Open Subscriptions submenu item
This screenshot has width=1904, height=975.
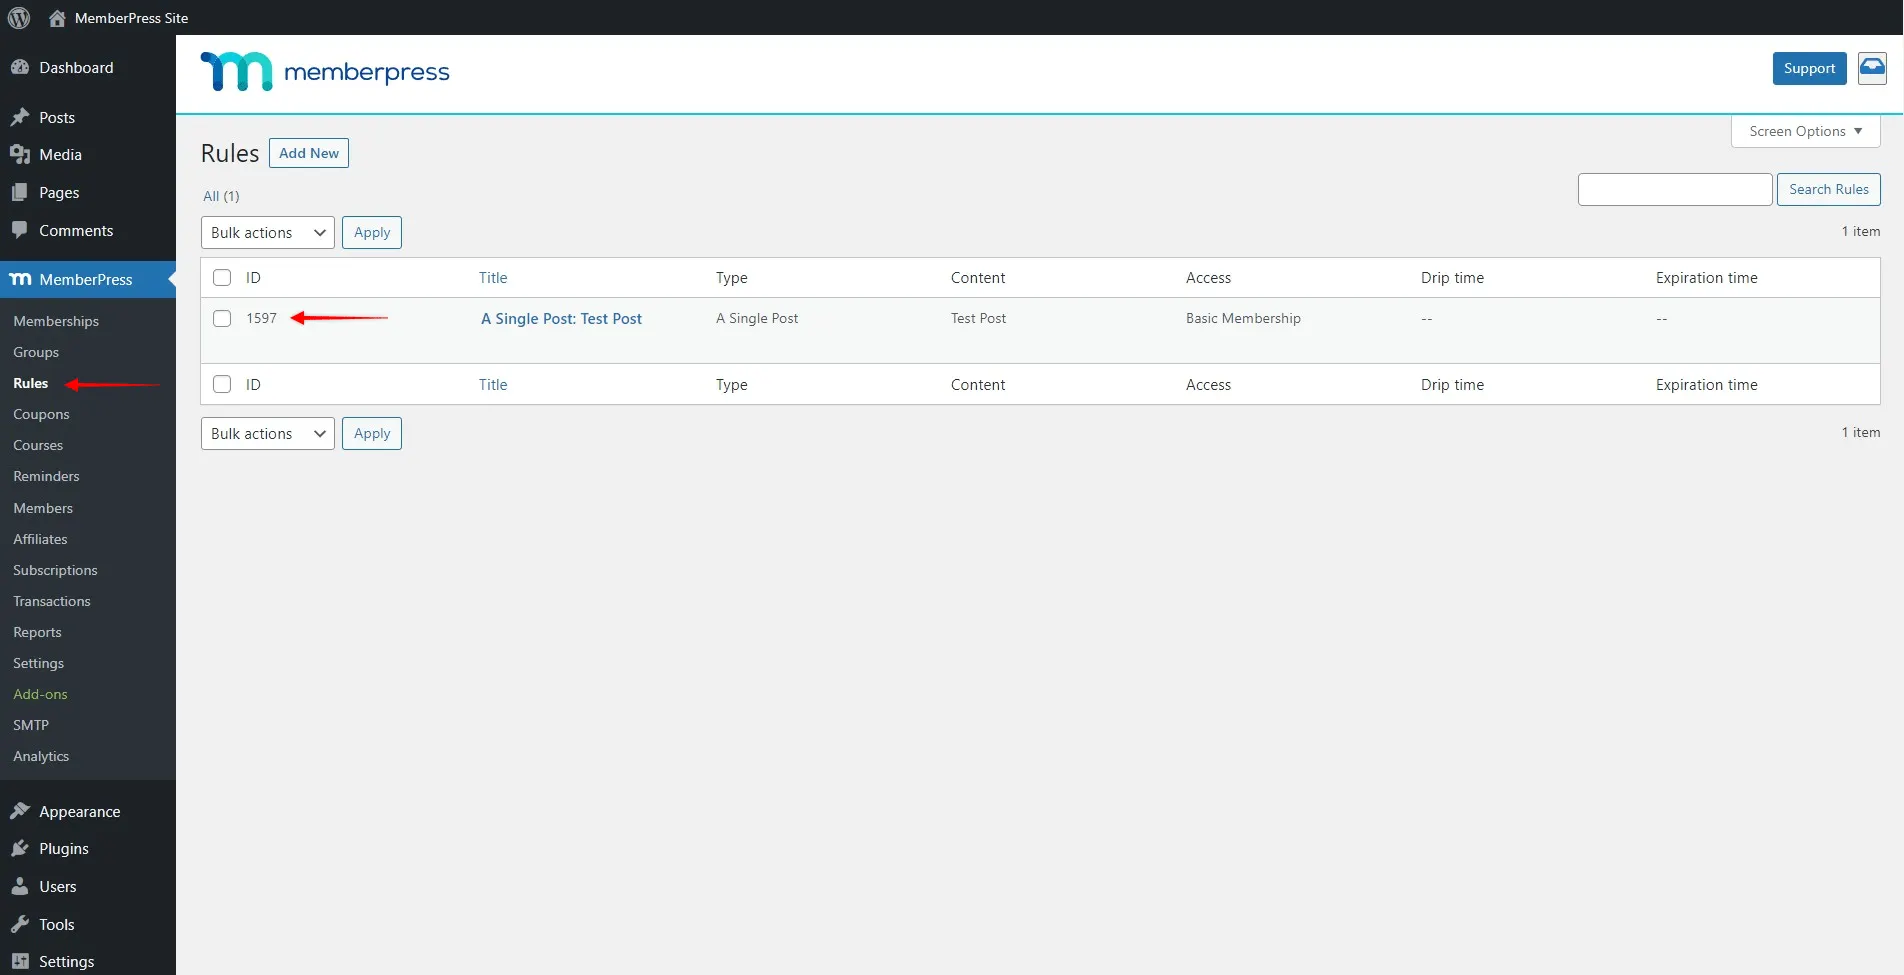55,570
